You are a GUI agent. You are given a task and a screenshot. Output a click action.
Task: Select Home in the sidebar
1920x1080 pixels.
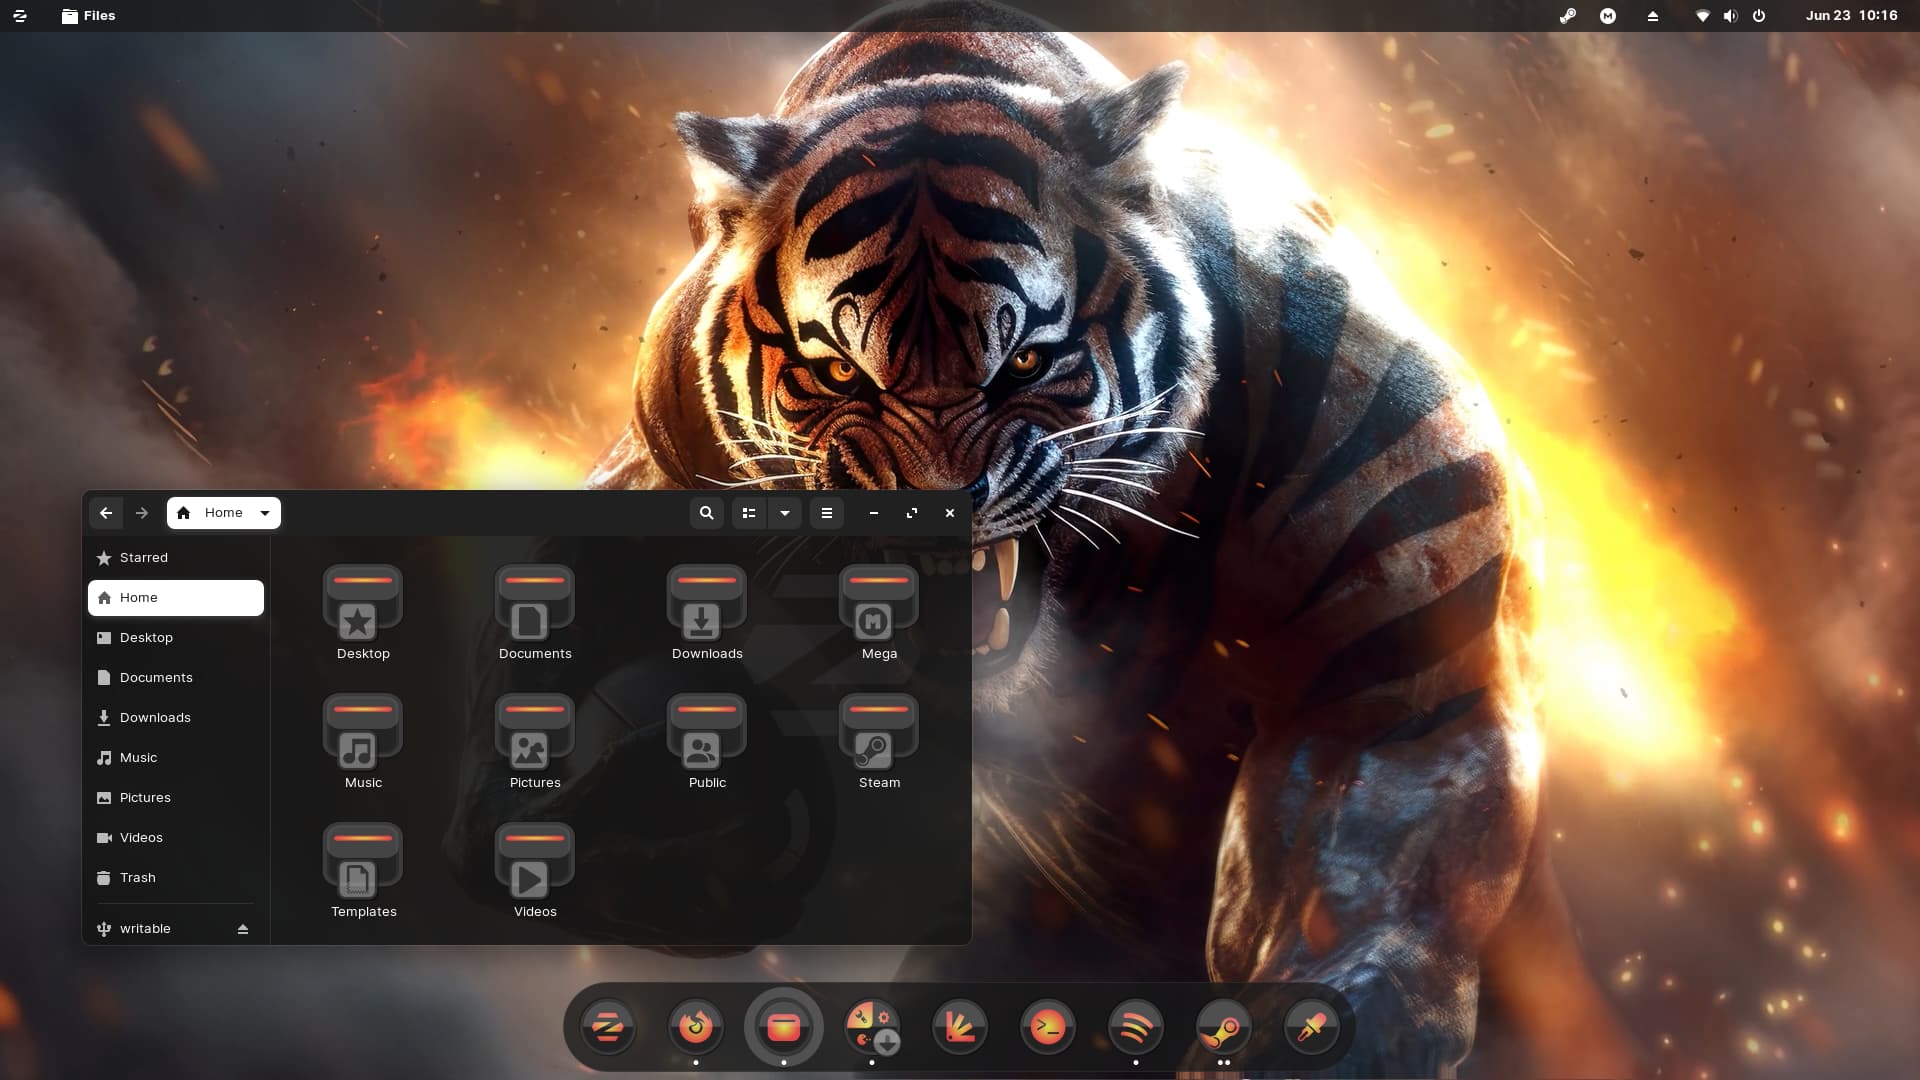176,598
